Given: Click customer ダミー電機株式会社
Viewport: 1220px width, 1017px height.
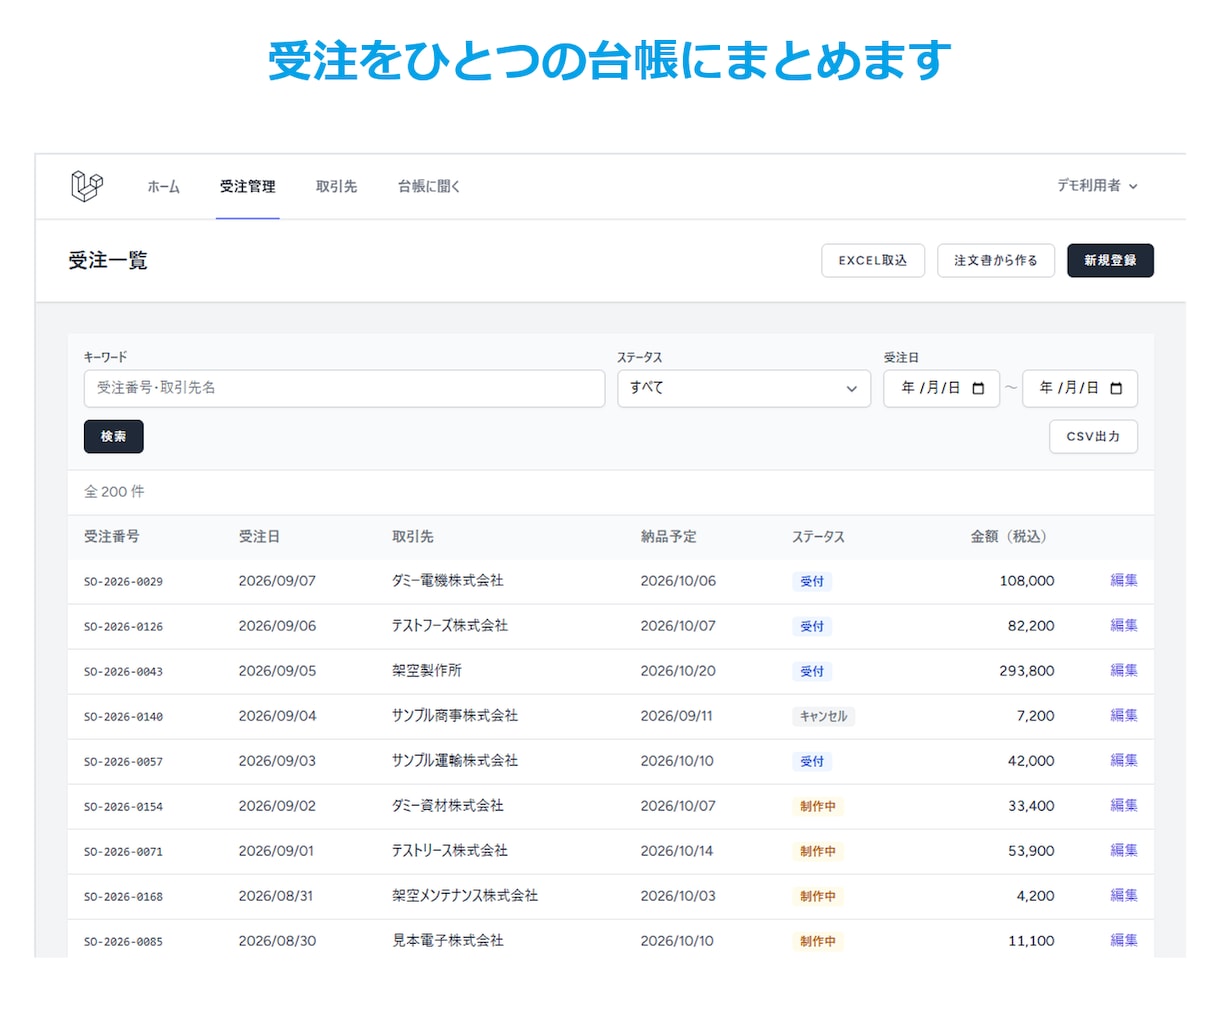Looking at the screenshot, I should click(448, 580).
